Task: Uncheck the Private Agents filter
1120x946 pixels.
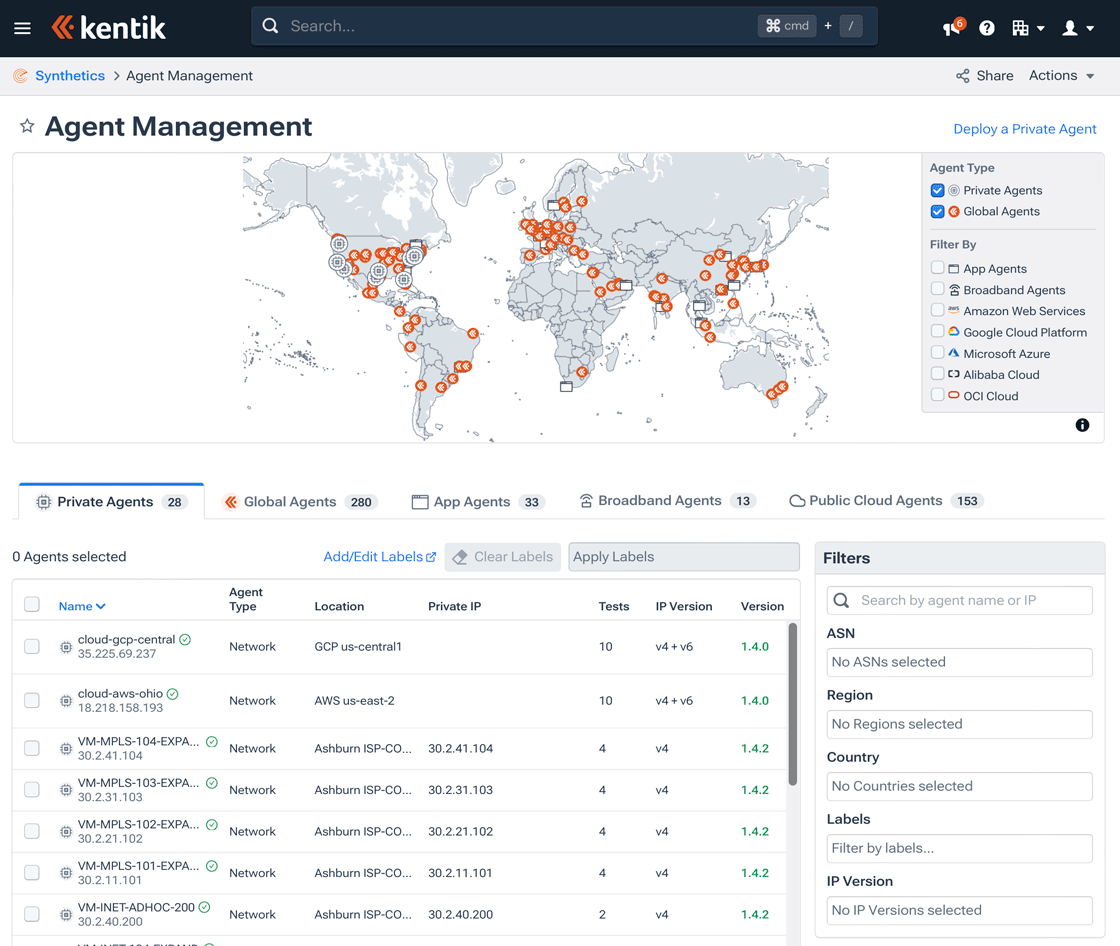Action: click(937, 190)
